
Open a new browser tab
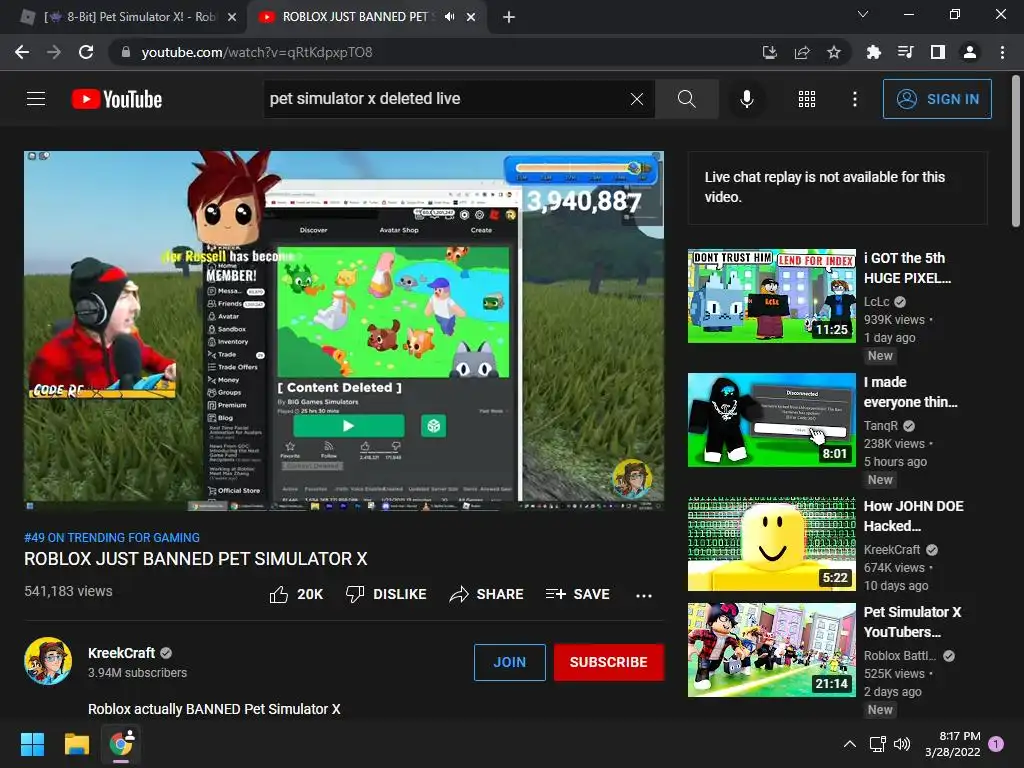509,17
